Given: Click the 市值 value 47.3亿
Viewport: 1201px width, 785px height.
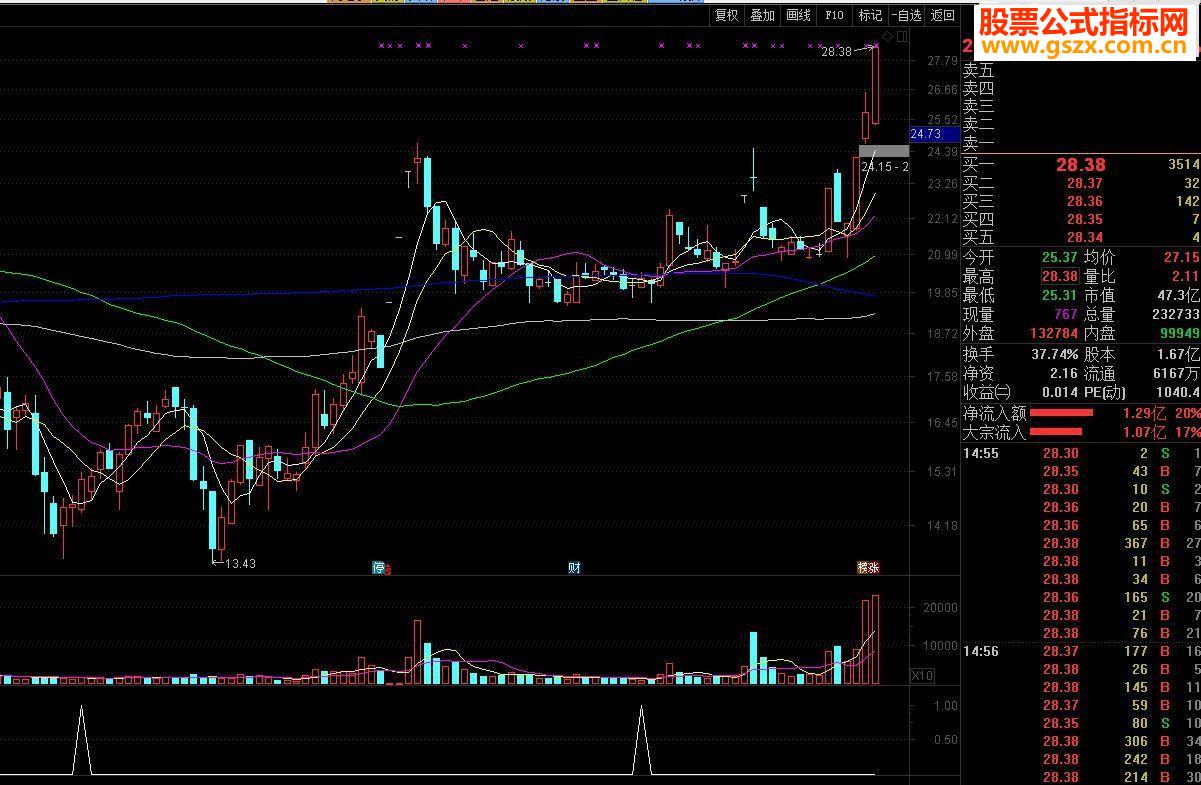Looking at the screenshot, I should pyautogui.click(x=1178, y=295).
